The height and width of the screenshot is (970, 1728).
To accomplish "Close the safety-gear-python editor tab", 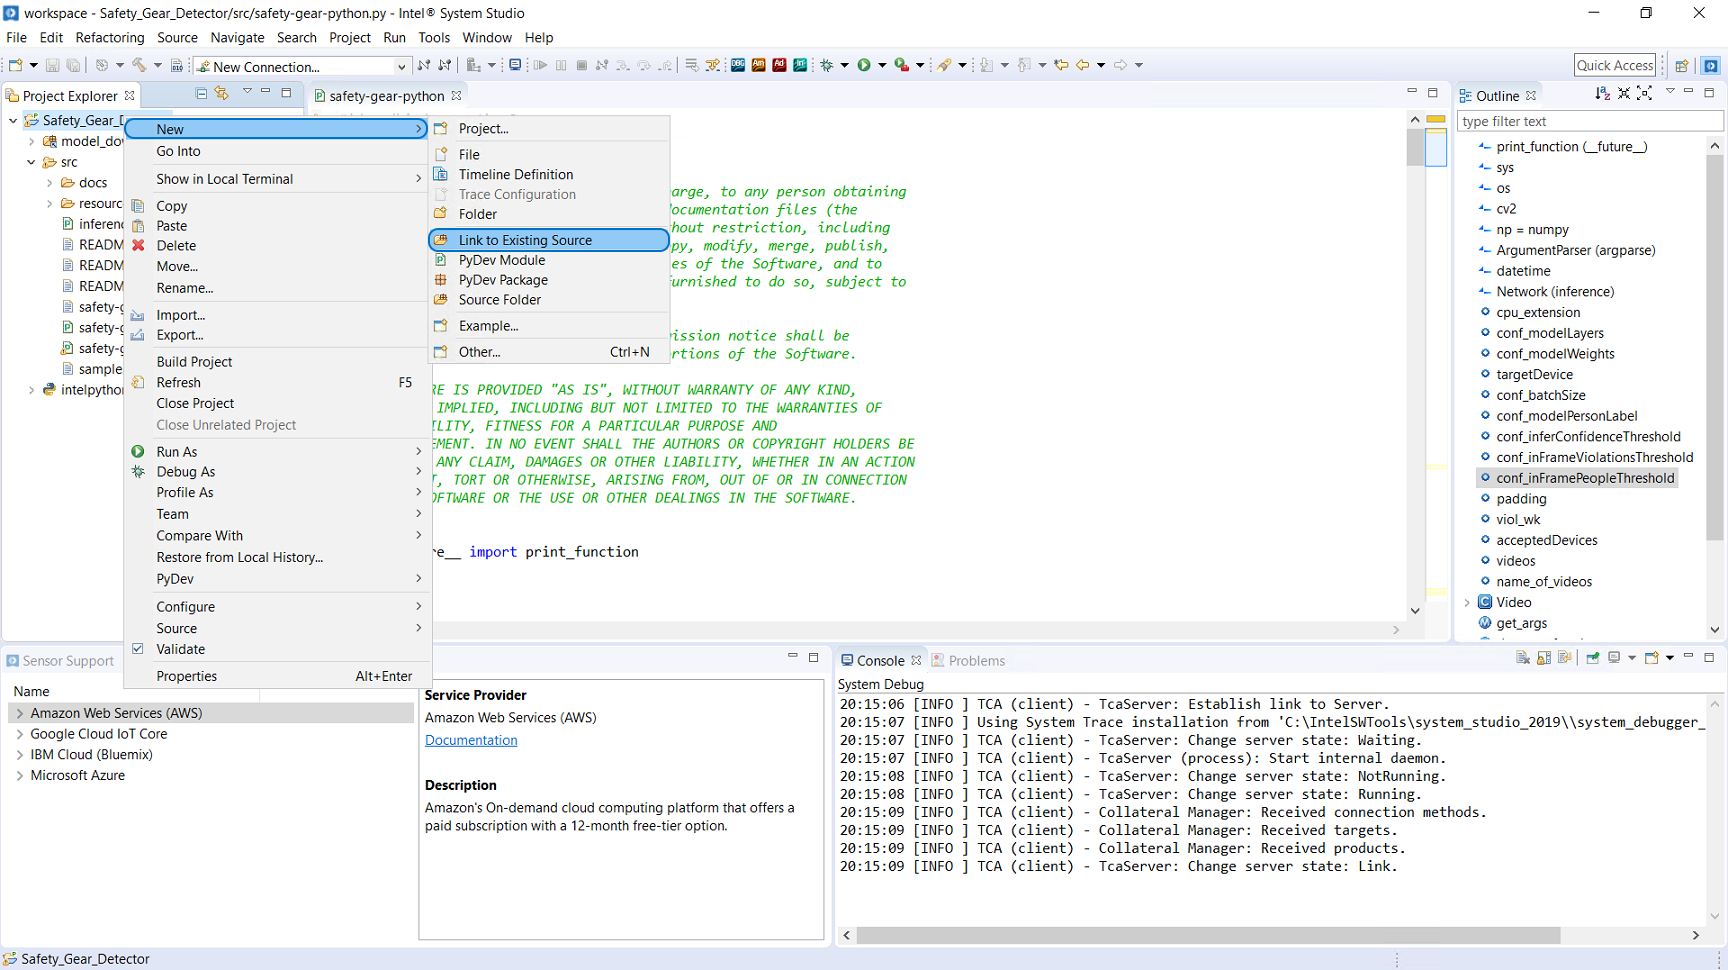I will [456, 96].
